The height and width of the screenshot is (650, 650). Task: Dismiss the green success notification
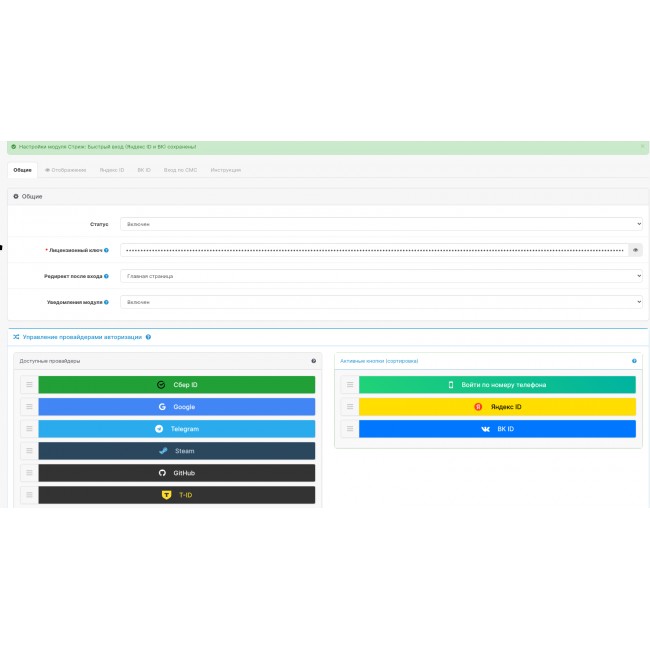(x=642, y=147)
